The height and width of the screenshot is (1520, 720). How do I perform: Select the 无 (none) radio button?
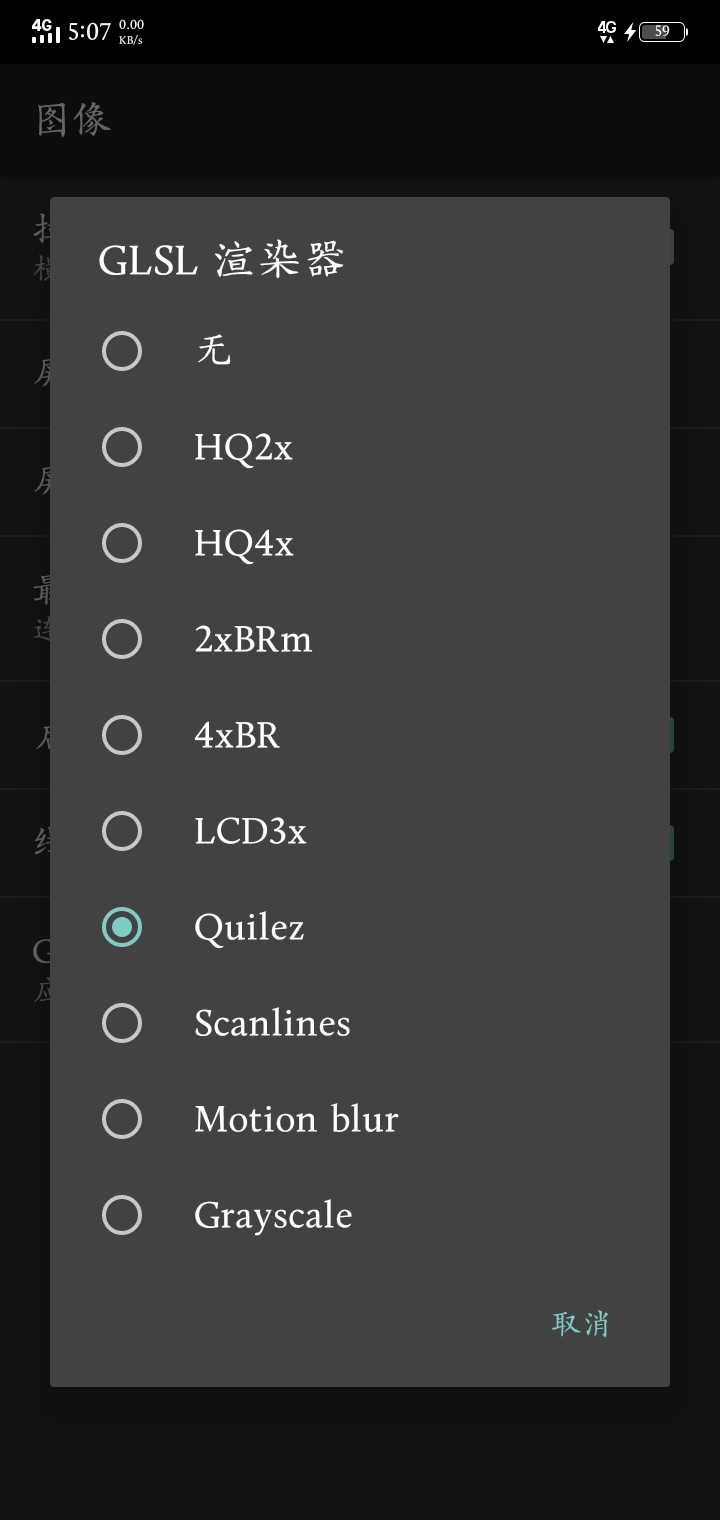122,351
